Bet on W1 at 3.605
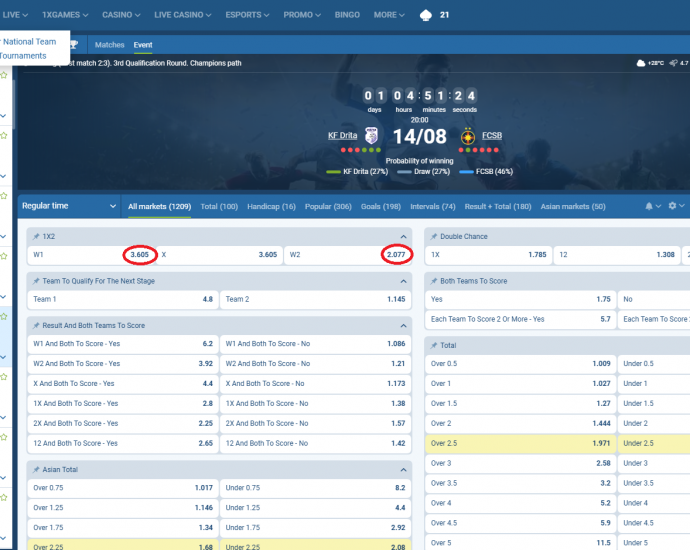Viewport: 690px width, 550px height. [91, 255]
